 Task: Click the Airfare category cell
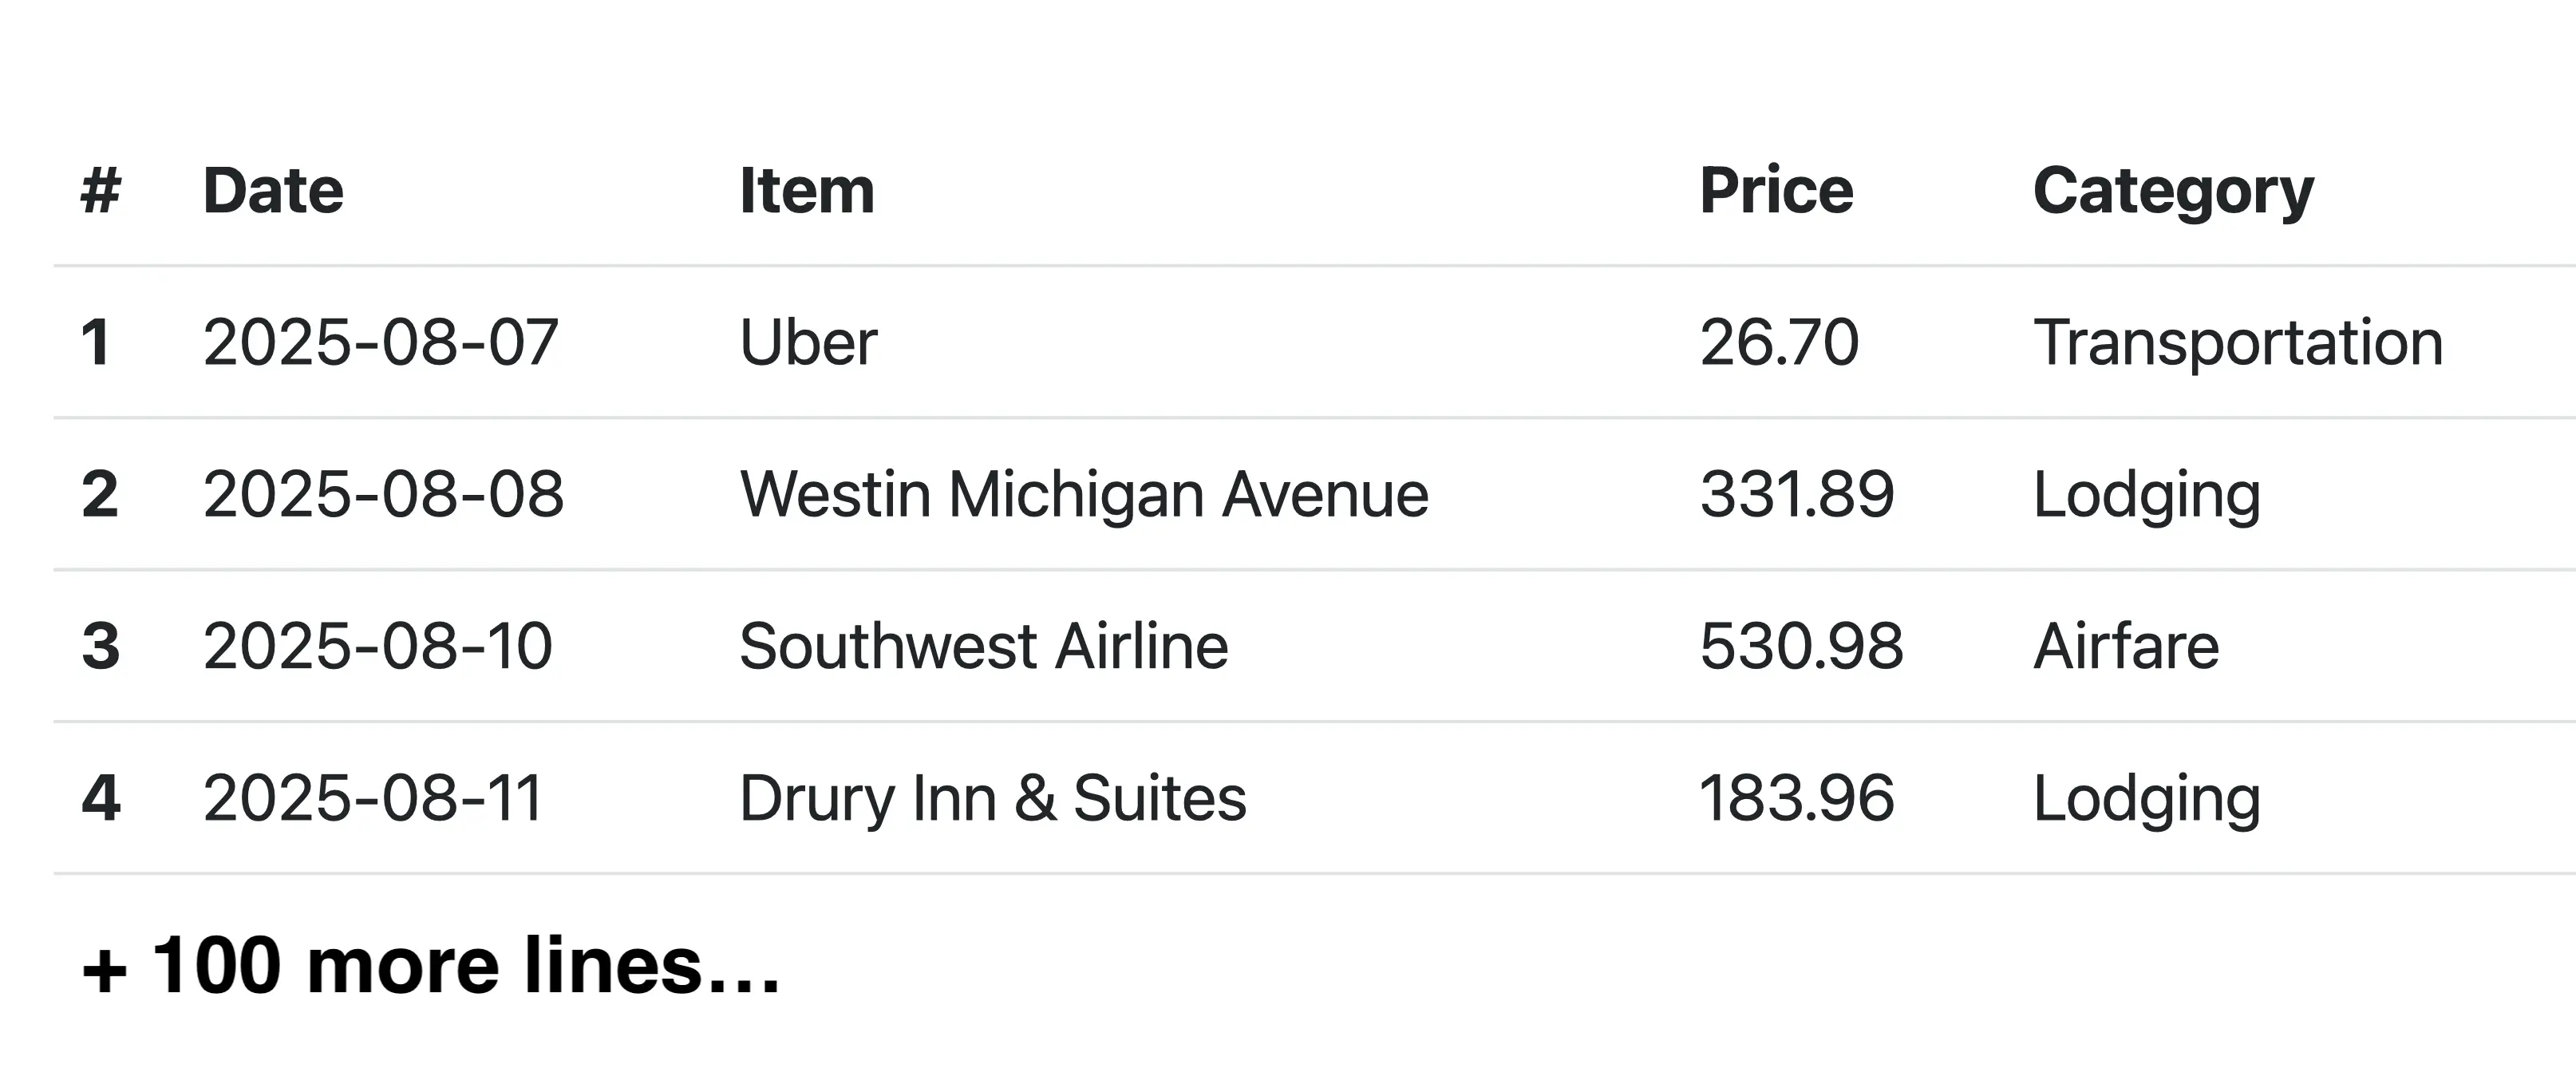click(x=2126, y=646)
